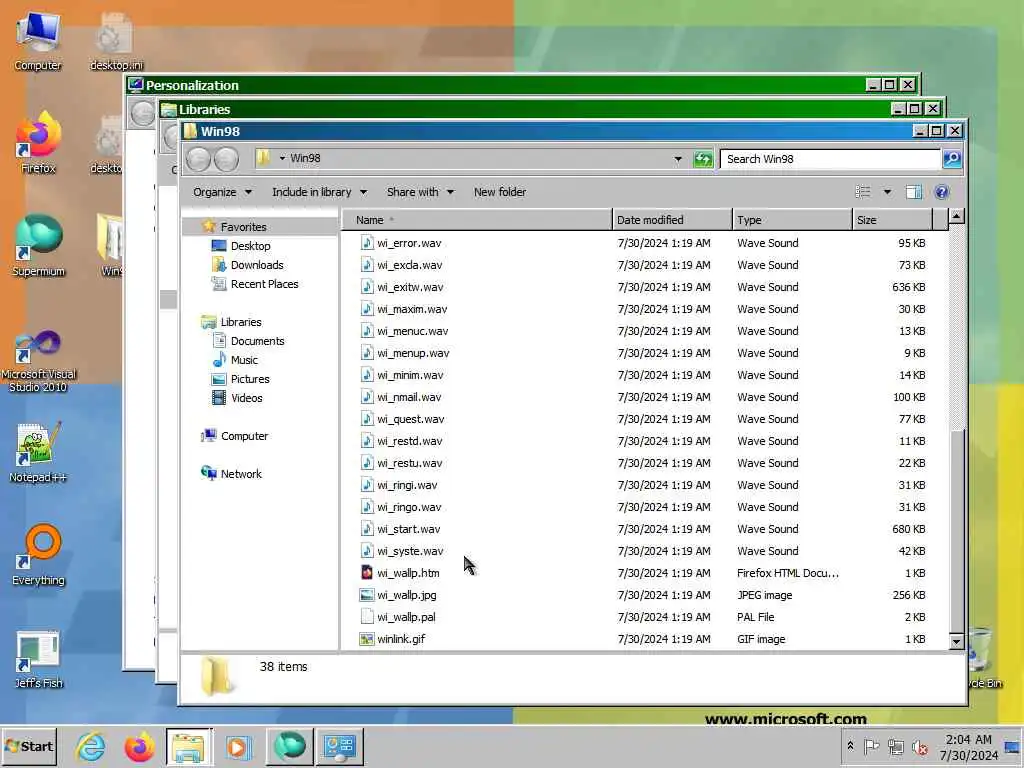Viewport: 1024px width, 768px height.
Task: Click the Forward navigation button in Win98 window
Action: coord(226,159)
